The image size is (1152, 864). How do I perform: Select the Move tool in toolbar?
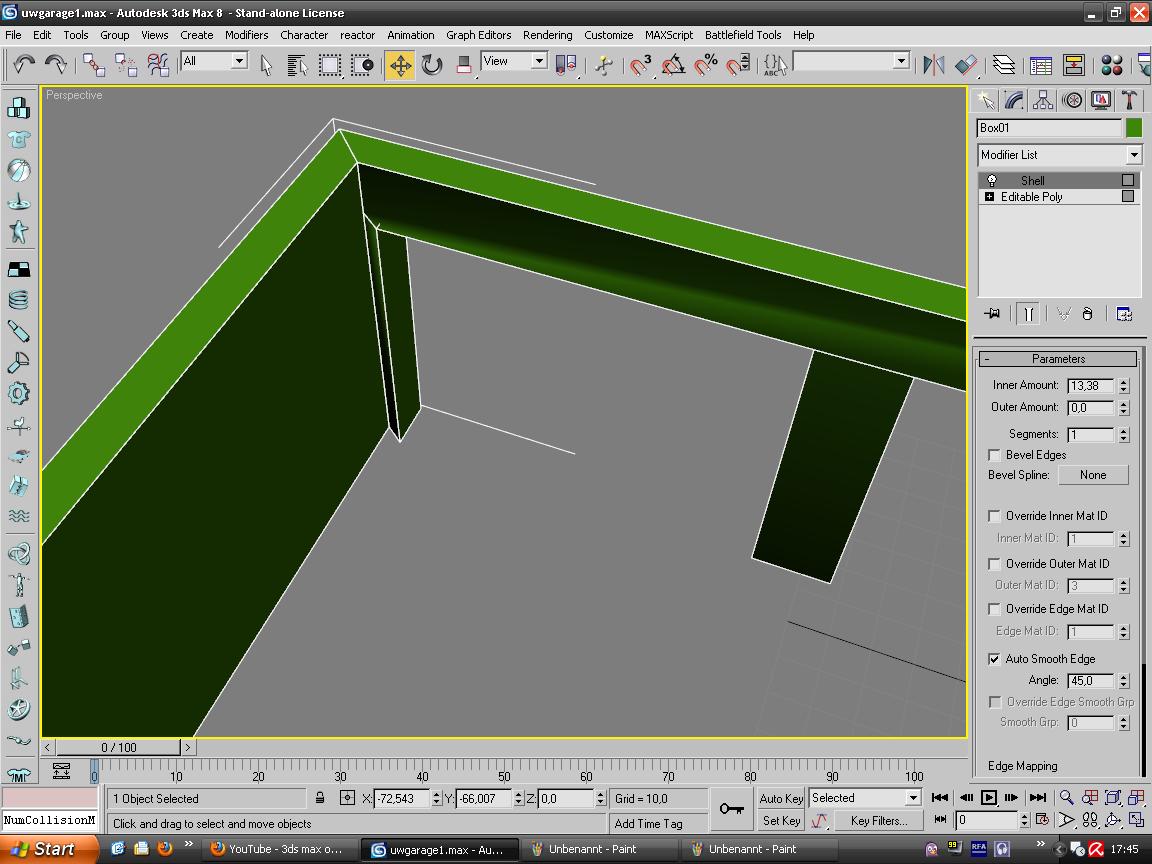pyautogui.click(x=400, y=65)
